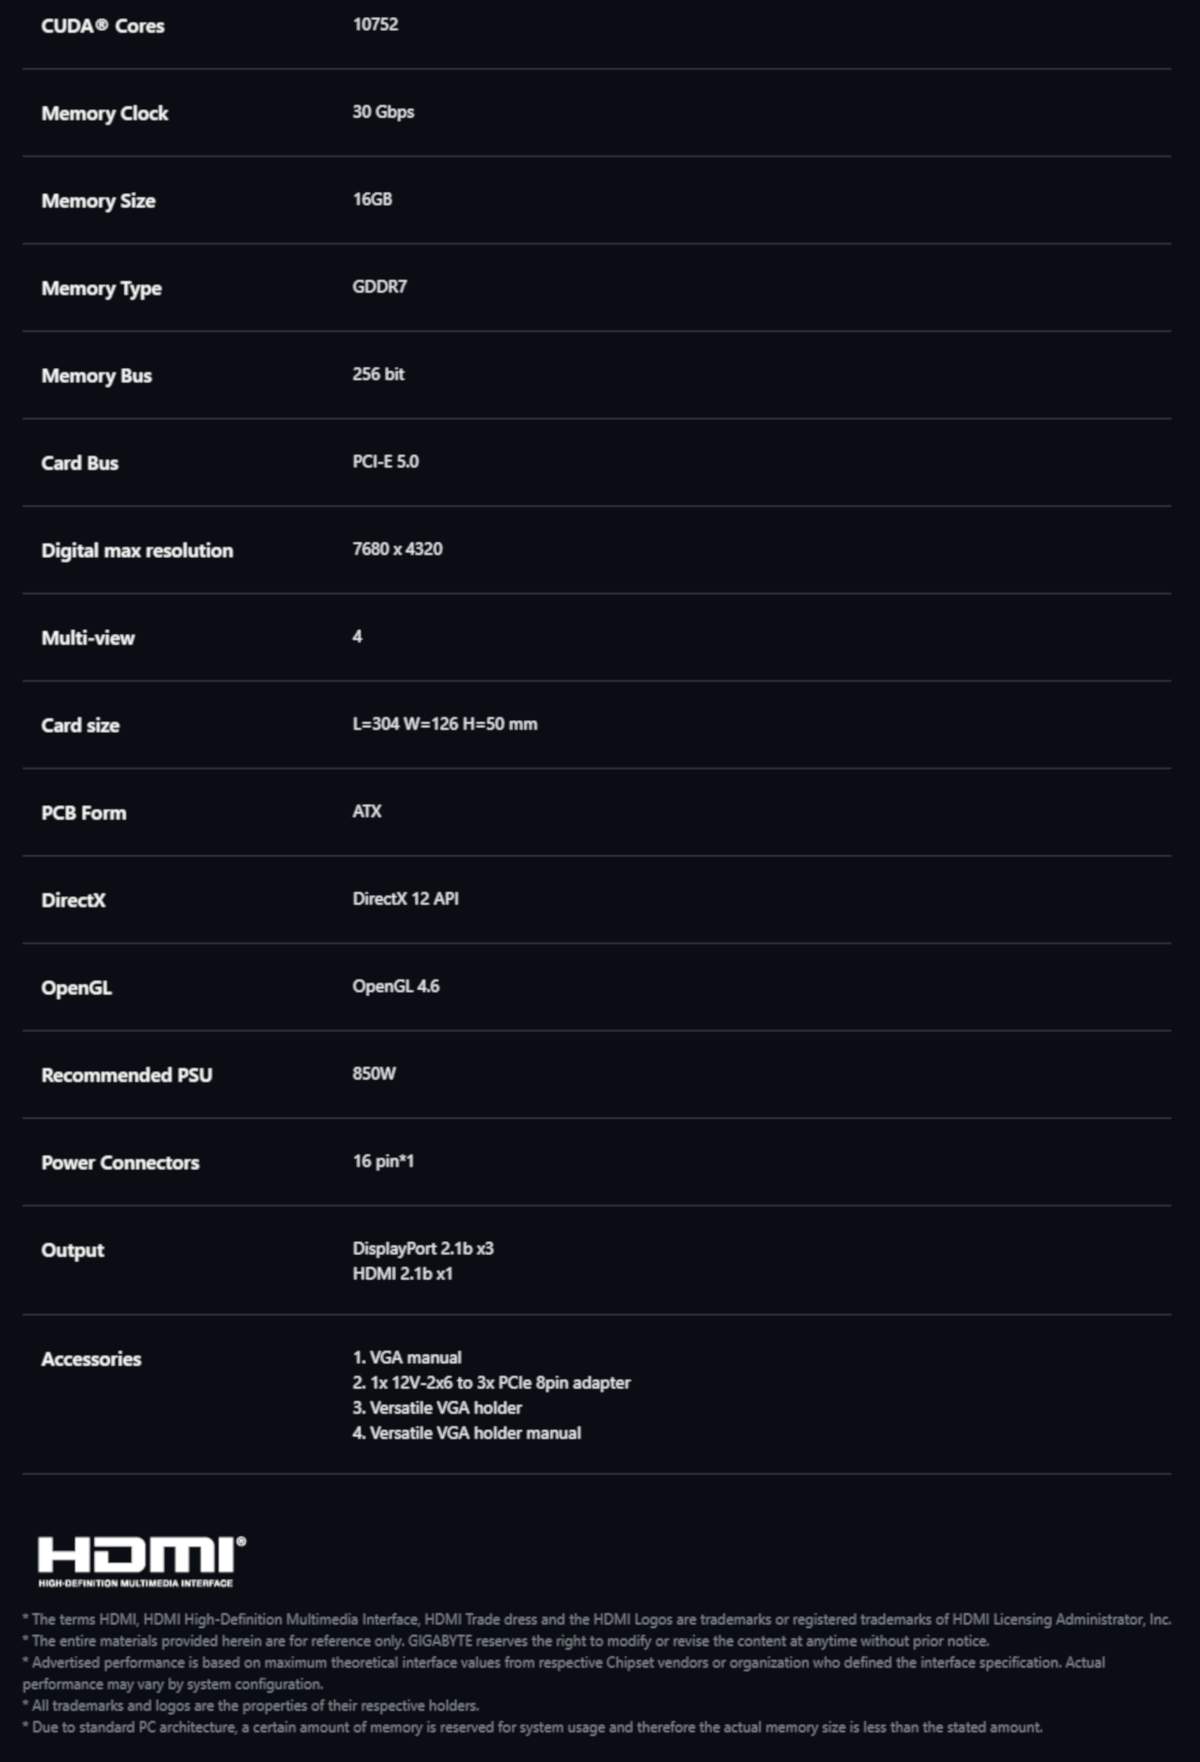The image size is (1200, 1762).
Task: Select the 10752 cores value
Action: click(x=375, y=24)
